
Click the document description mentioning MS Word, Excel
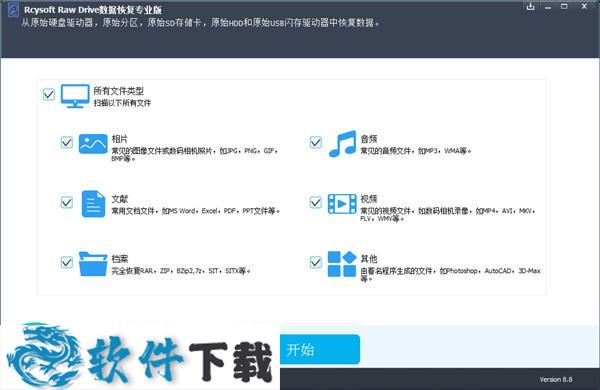tap(196, 211)
